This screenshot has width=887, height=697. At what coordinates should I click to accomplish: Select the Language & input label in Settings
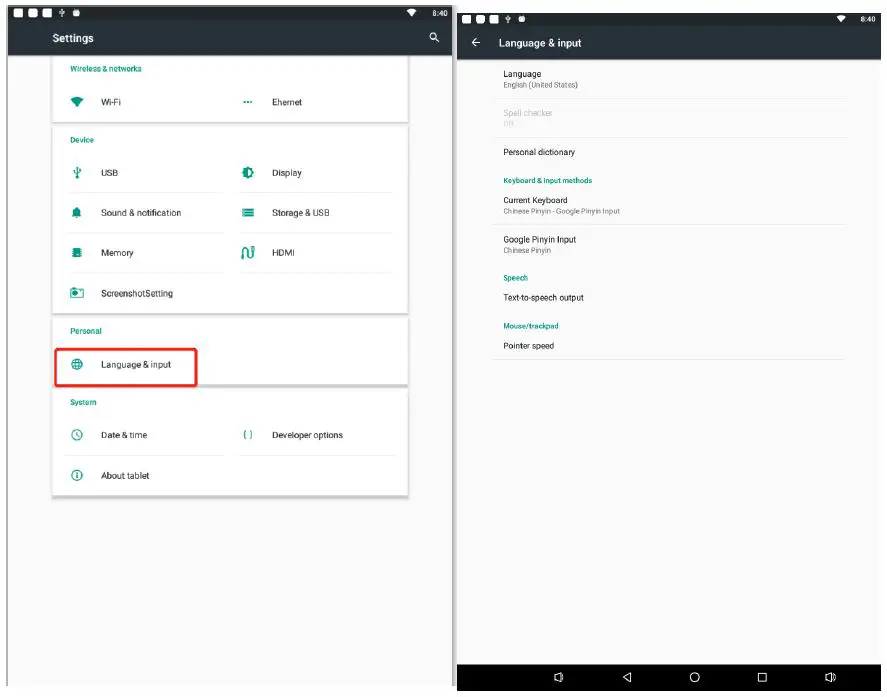[136, 364]
